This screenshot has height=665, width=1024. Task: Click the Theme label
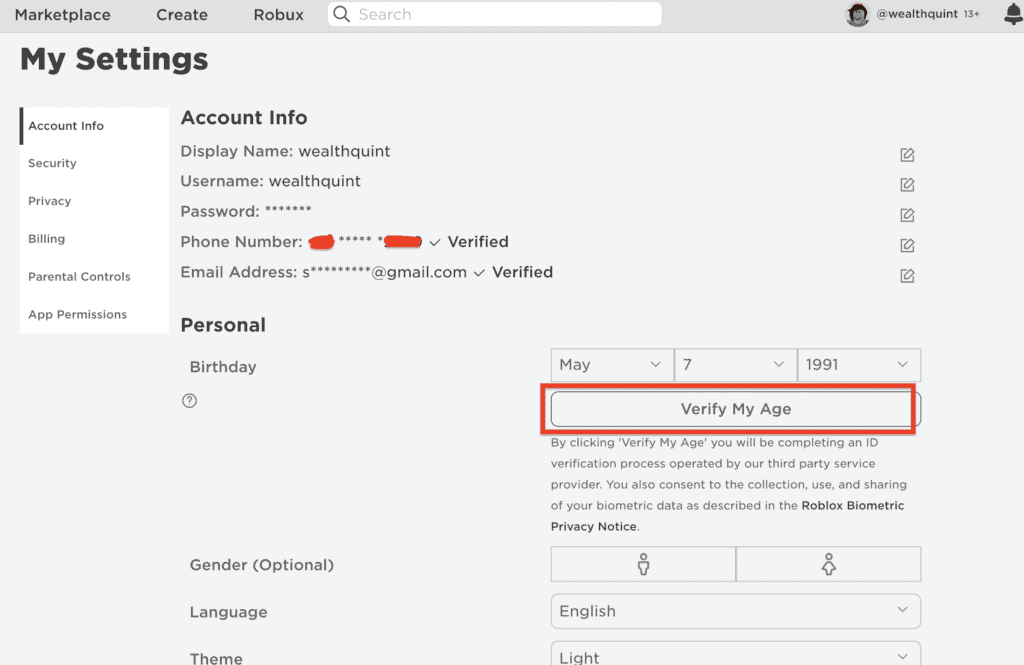216,658
